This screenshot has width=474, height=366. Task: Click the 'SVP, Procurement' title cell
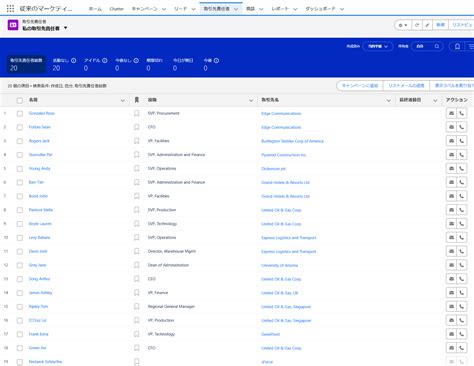click(x=163, y=113)
